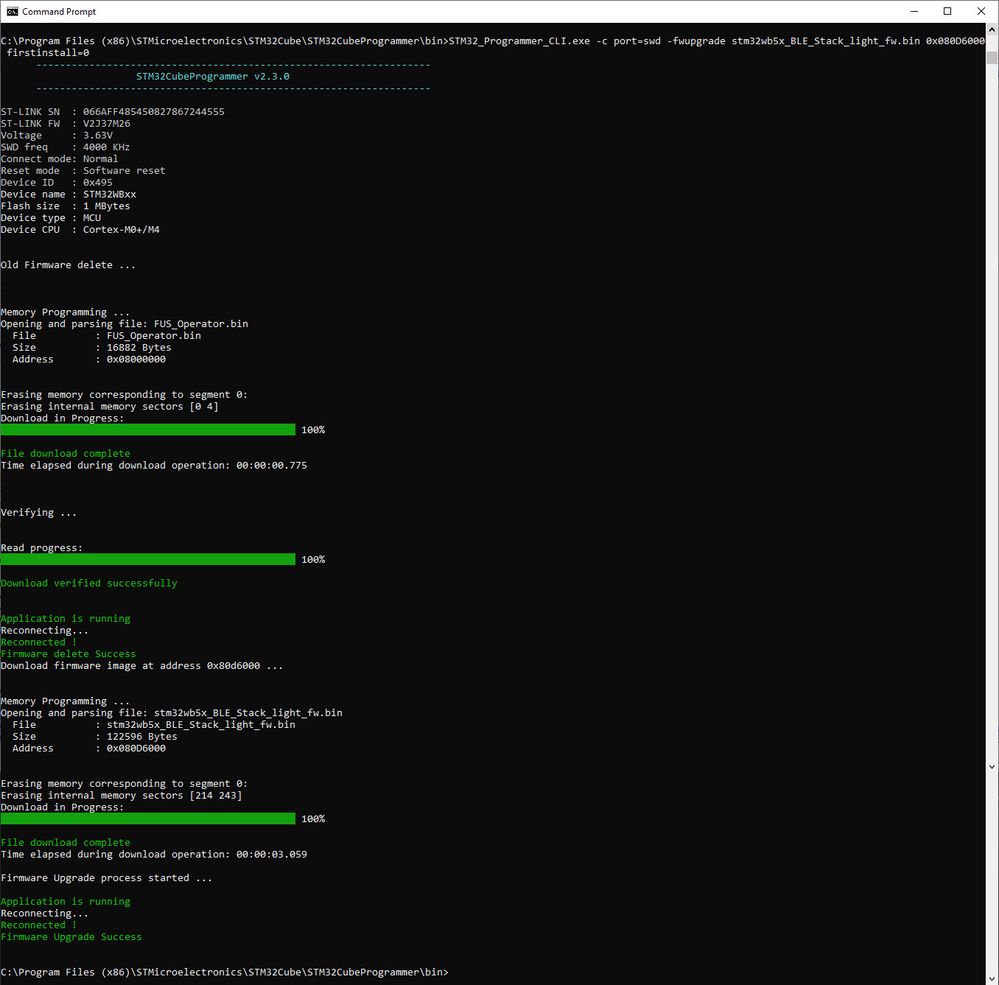Click the 'Connect mode: Normal' line
Screen dimensions: 999x985
59,159
